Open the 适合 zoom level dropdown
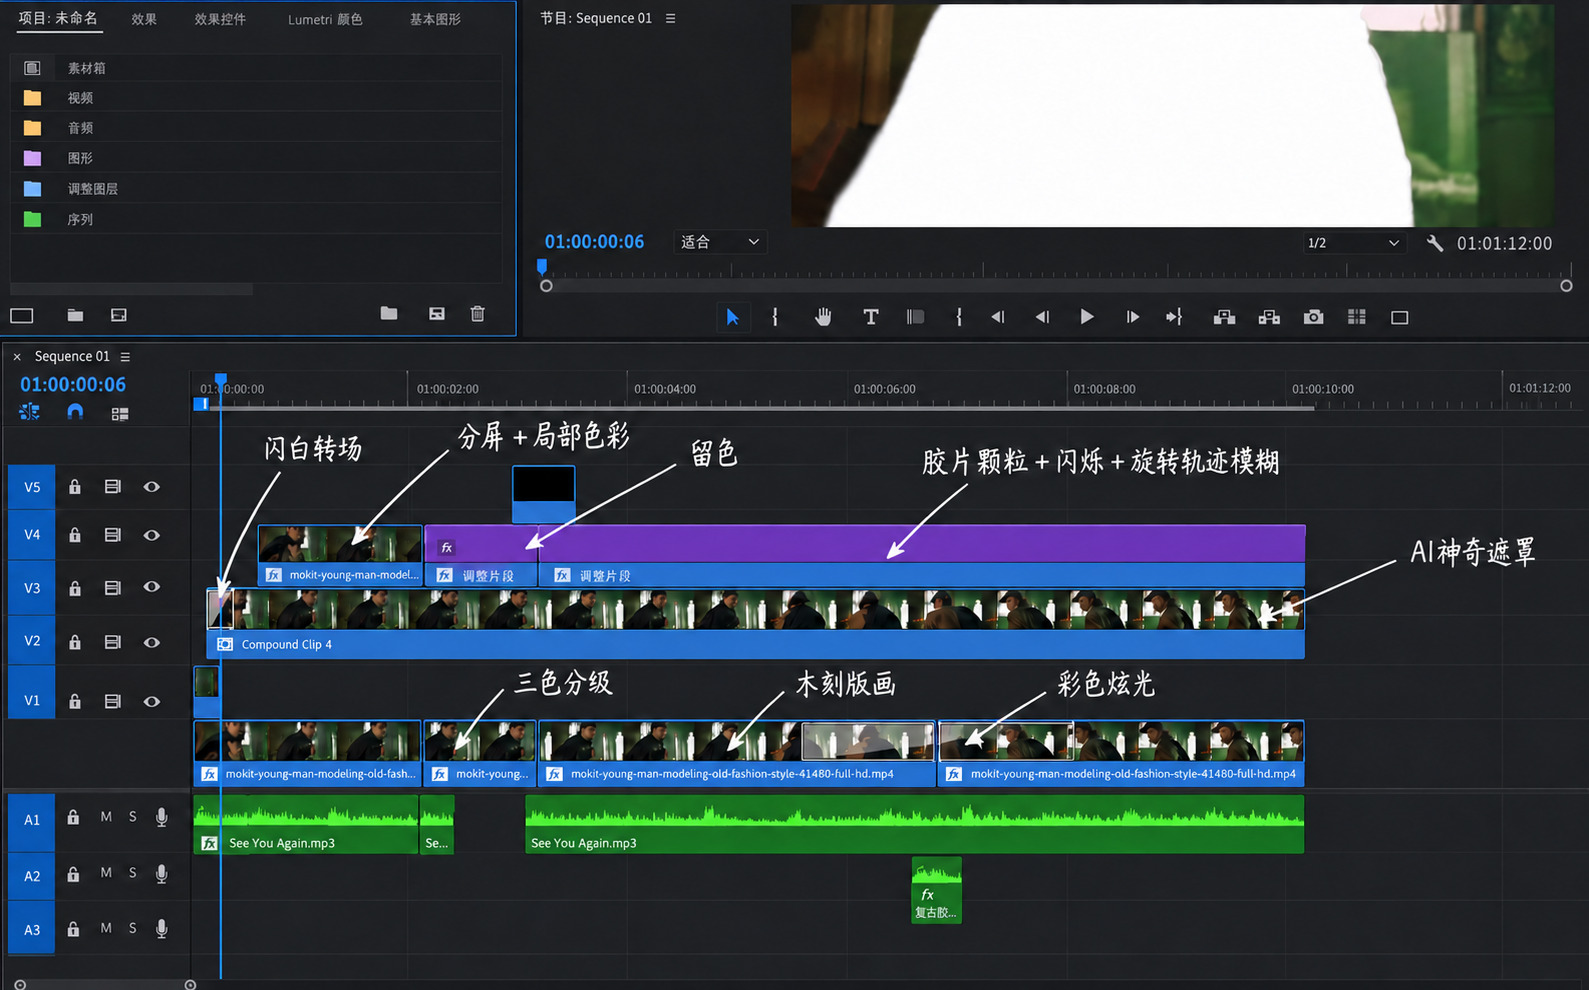Viewport: 1589px width, 990px height. 720,242
